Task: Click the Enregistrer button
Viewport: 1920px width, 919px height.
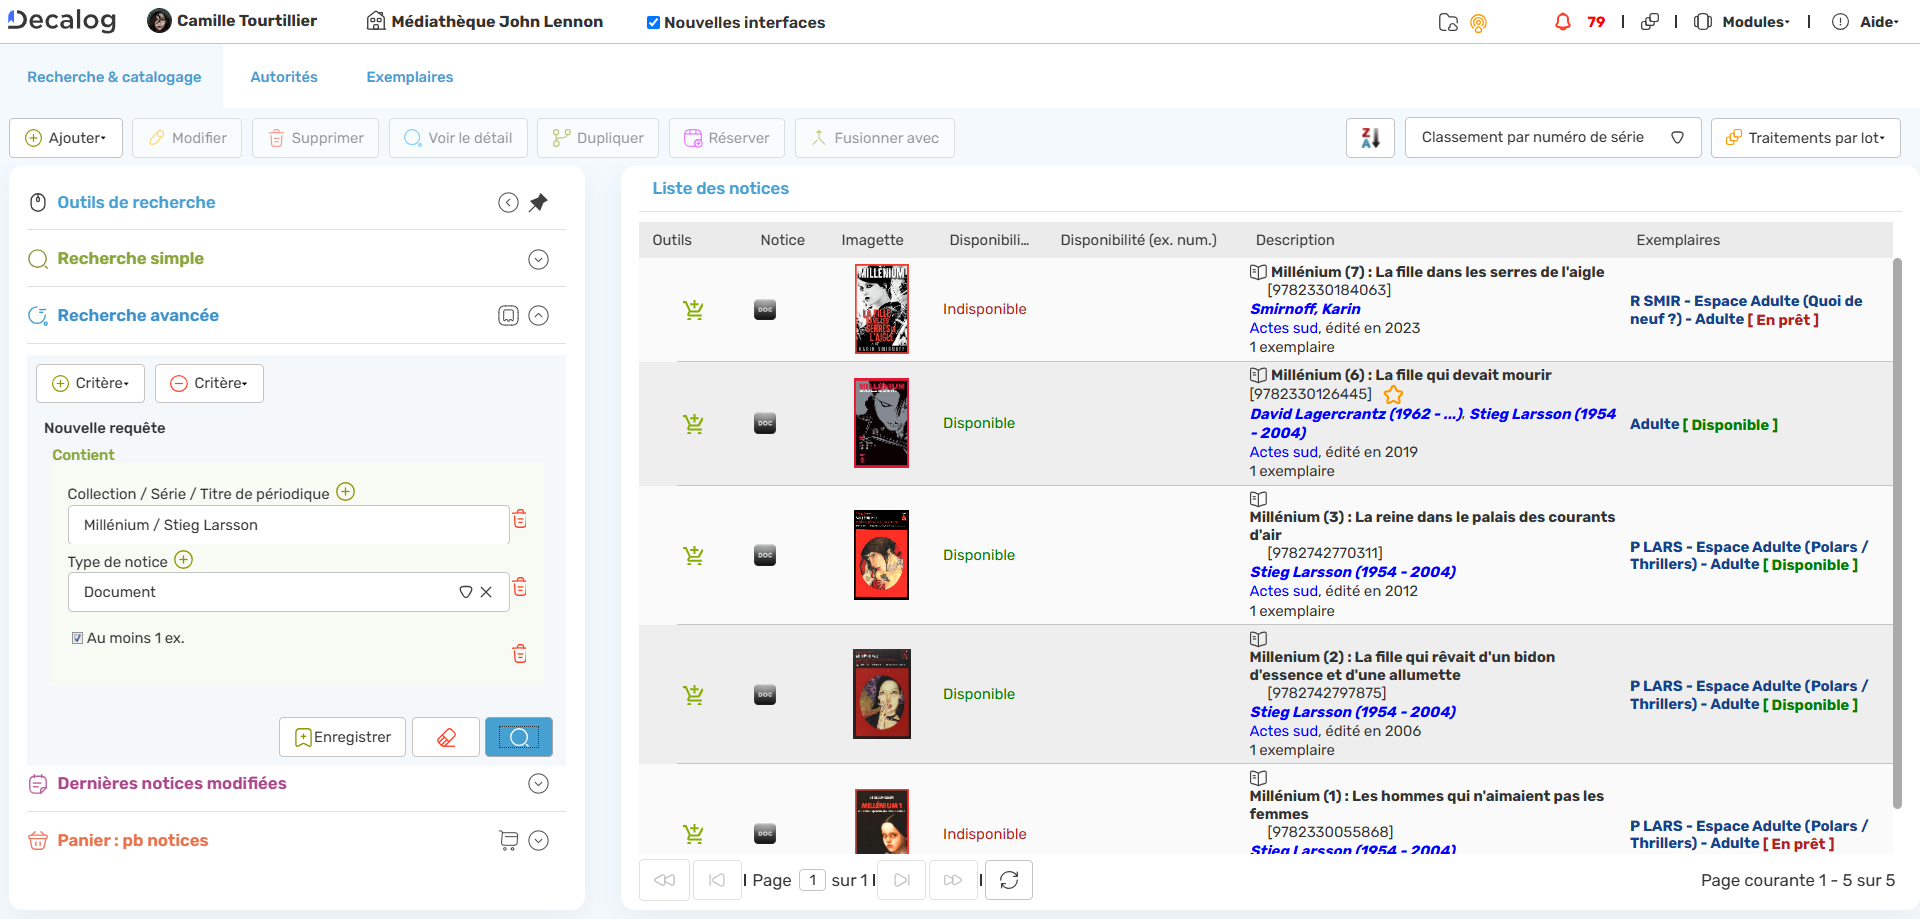Action: (342, 738)
